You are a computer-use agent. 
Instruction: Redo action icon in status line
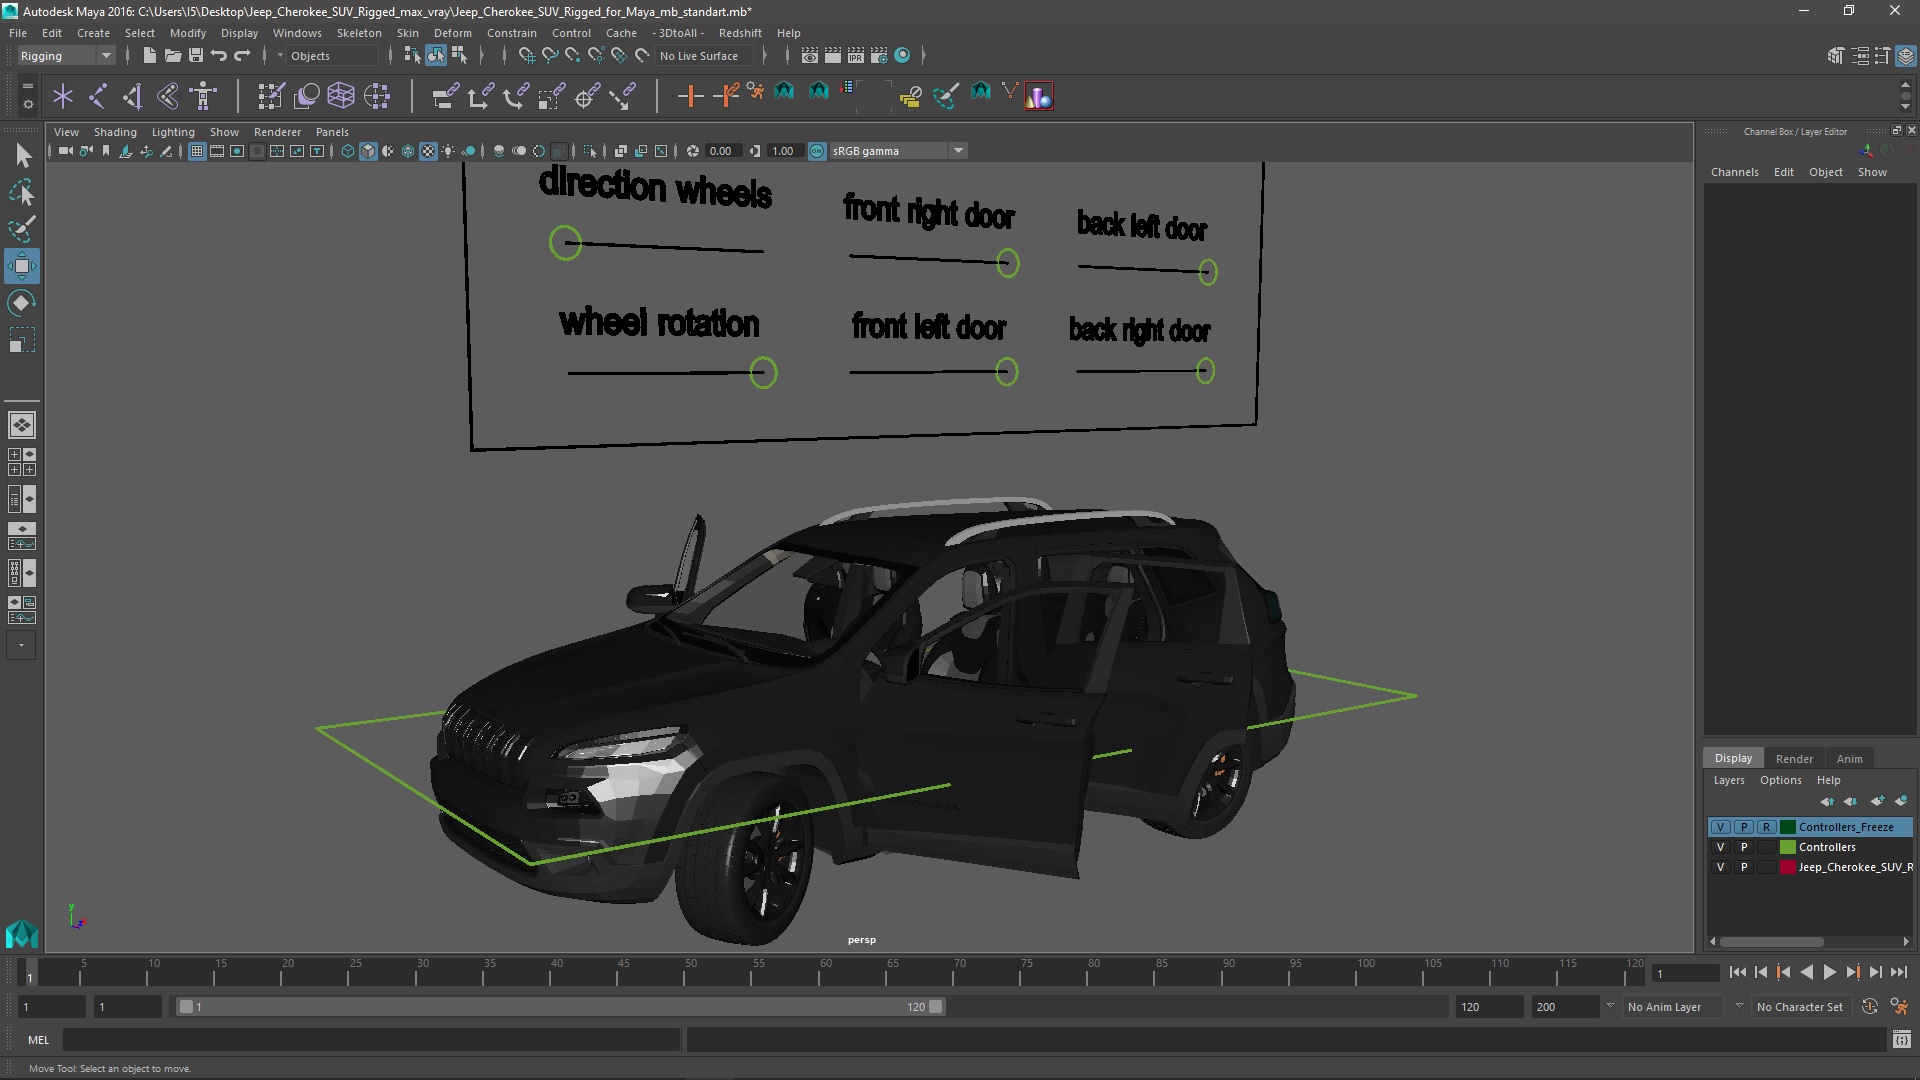[242, 56]
